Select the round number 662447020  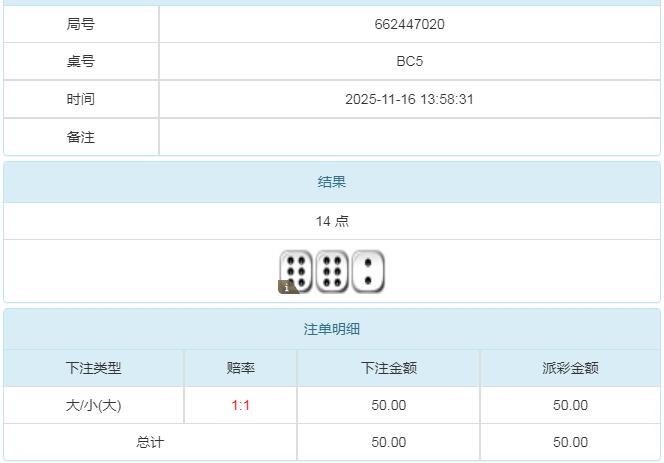click(x=409, y=24)
